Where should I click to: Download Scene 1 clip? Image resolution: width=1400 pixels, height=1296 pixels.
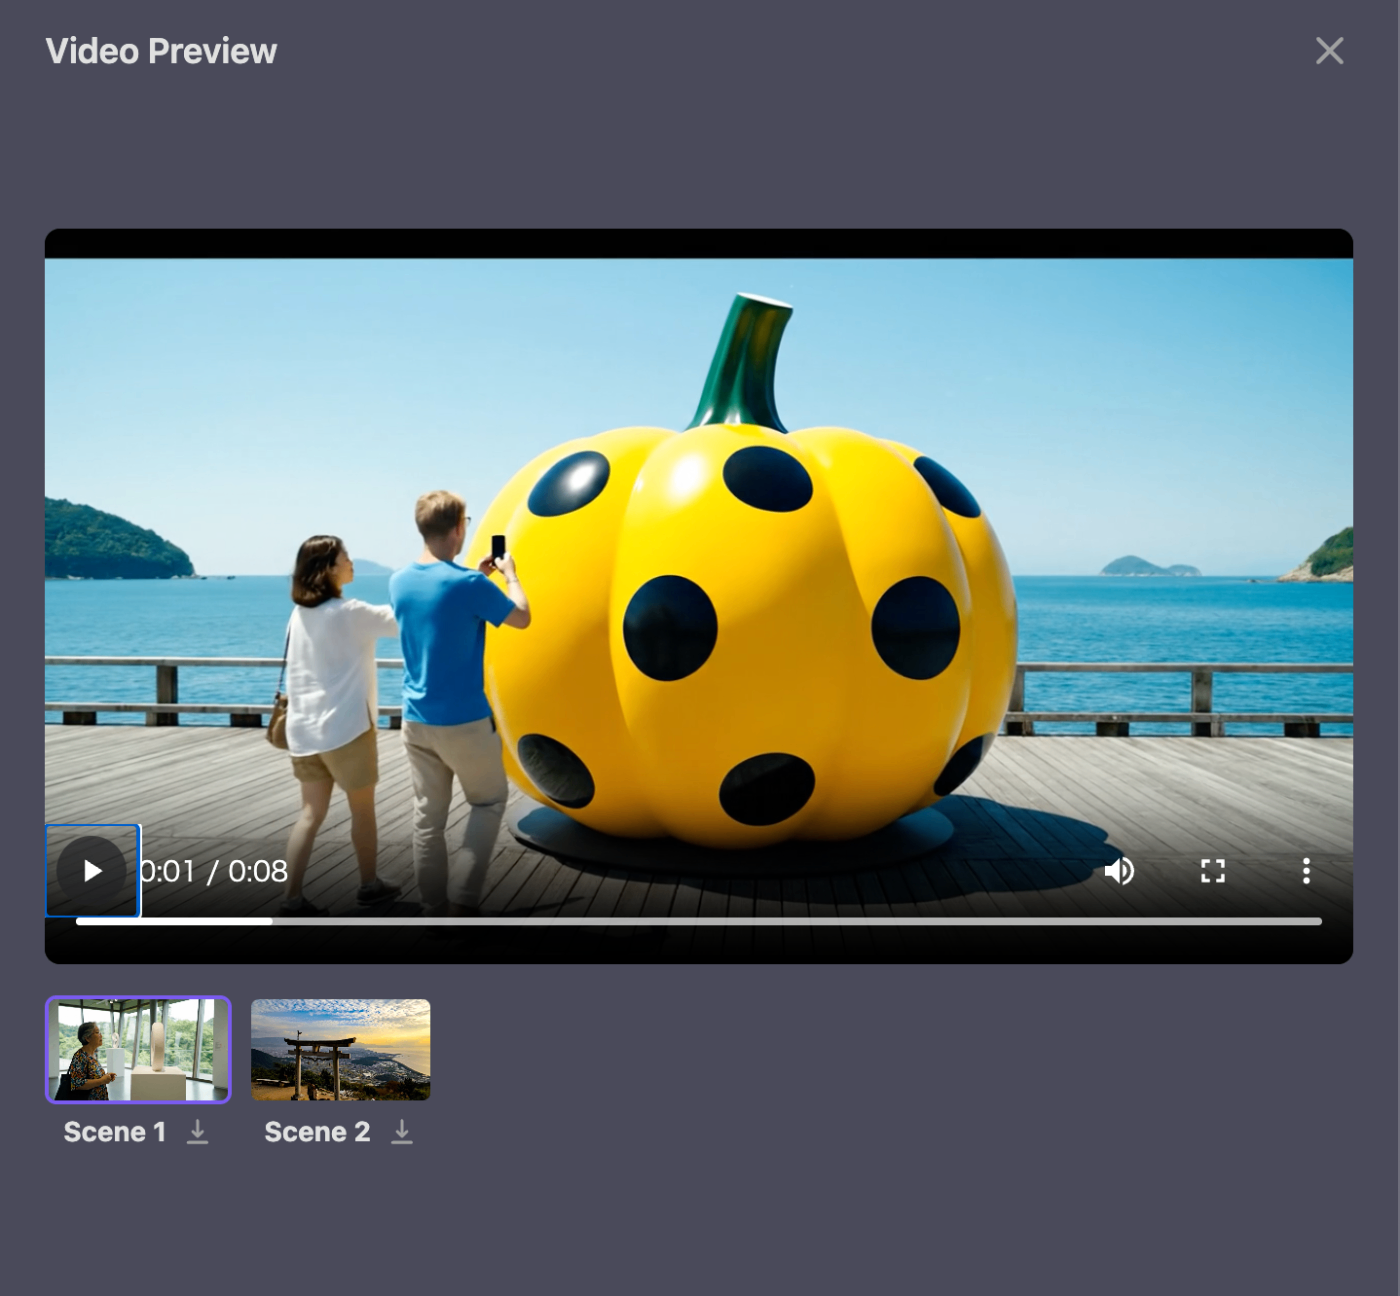[x=198, y=1132]
